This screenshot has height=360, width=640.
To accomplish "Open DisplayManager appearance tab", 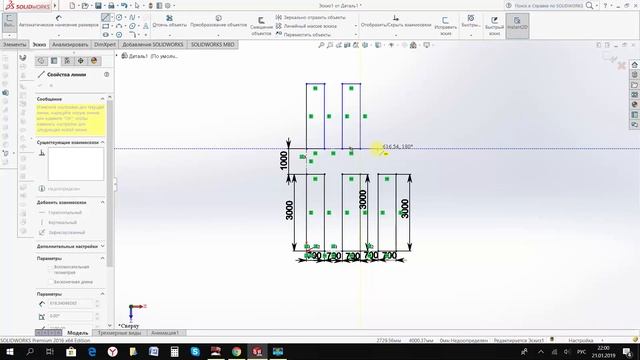I will coord(94,61).
